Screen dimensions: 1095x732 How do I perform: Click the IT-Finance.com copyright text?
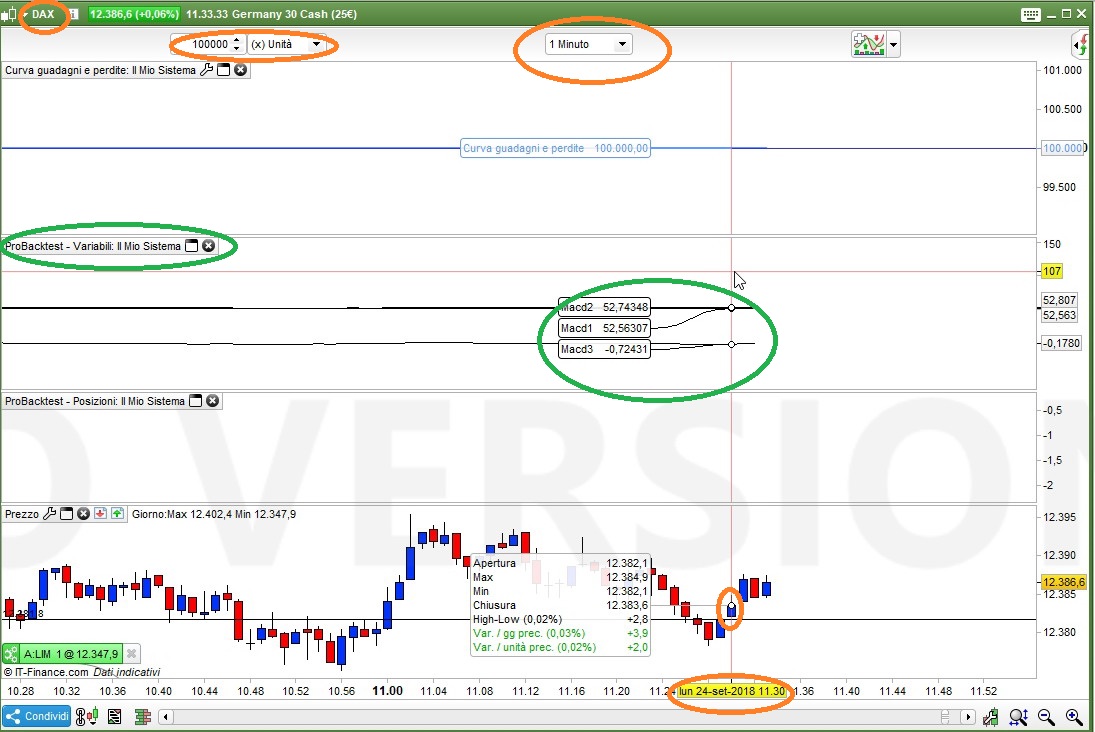click(x=46, y=672)
